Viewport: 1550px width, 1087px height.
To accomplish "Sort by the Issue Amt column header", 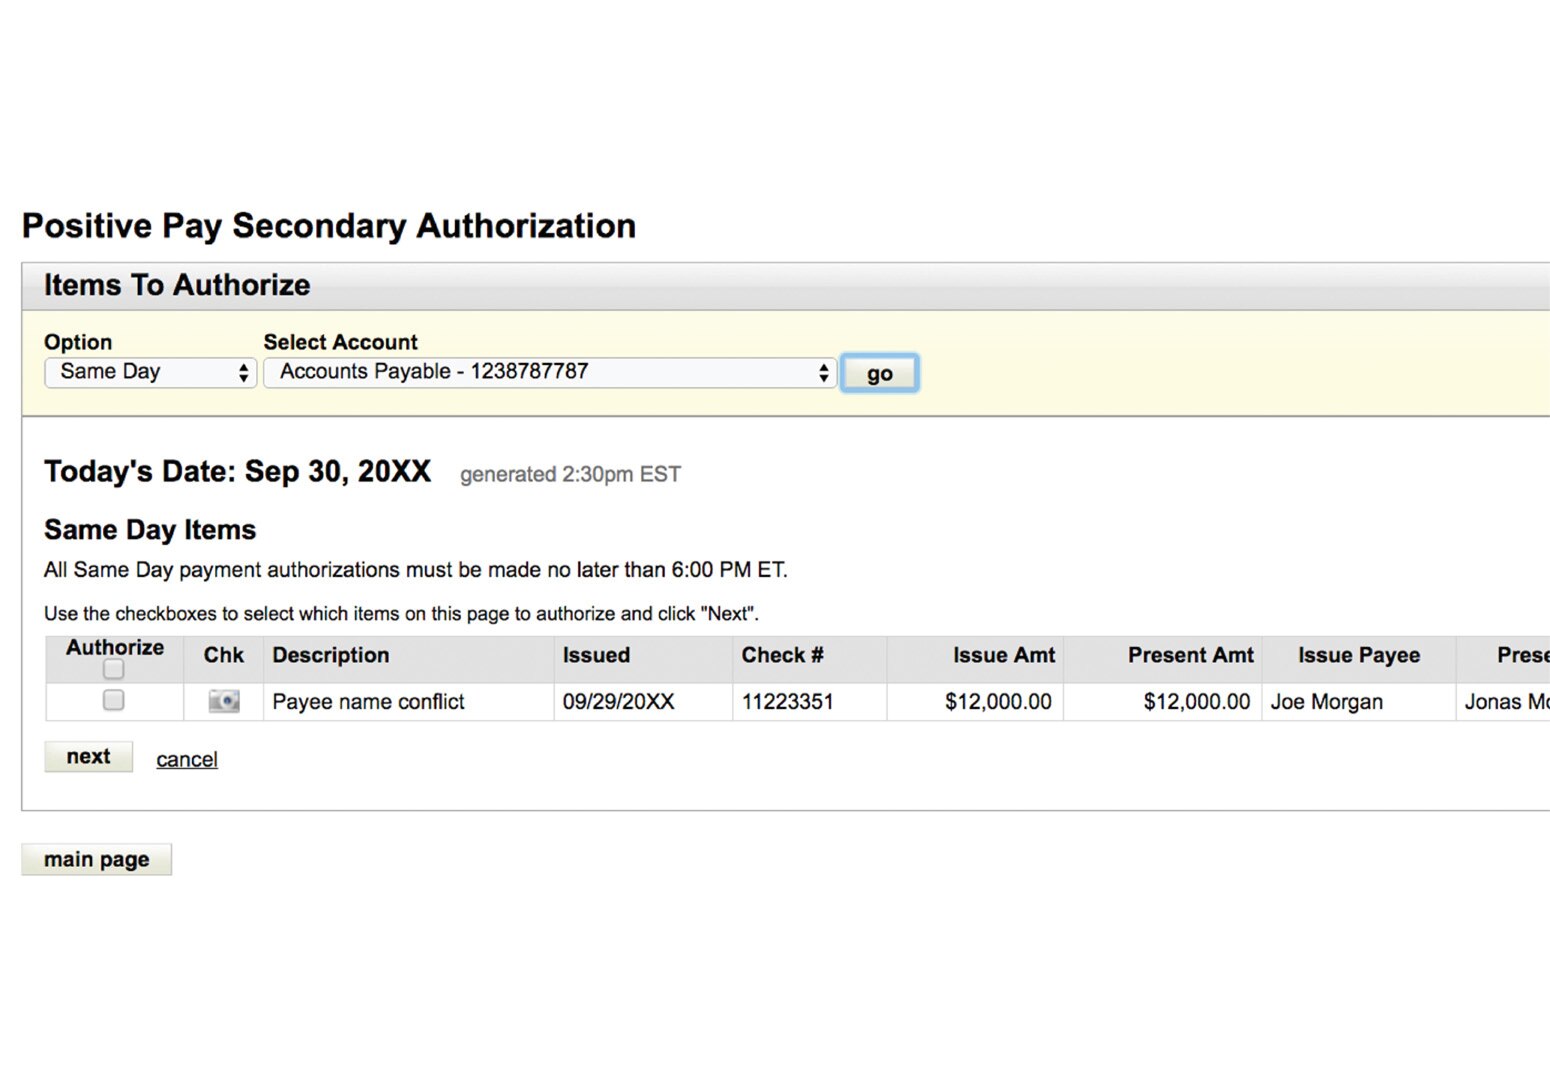I will coord(1004,656).
